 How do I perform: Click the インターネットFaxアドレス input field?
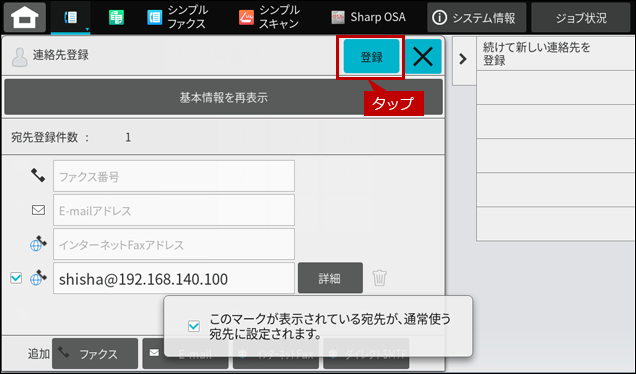[x=174, y=244]
